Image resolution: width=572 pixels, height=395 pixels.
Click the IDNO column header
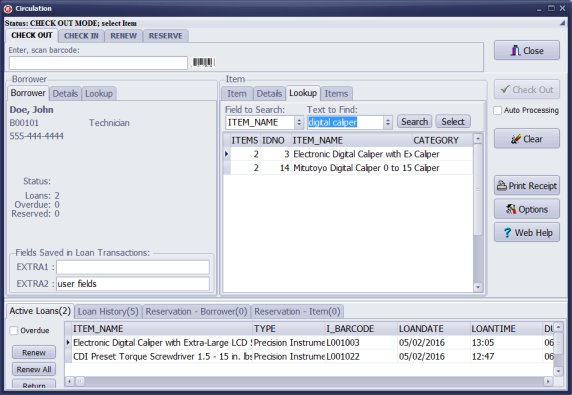tap(275, 140)
